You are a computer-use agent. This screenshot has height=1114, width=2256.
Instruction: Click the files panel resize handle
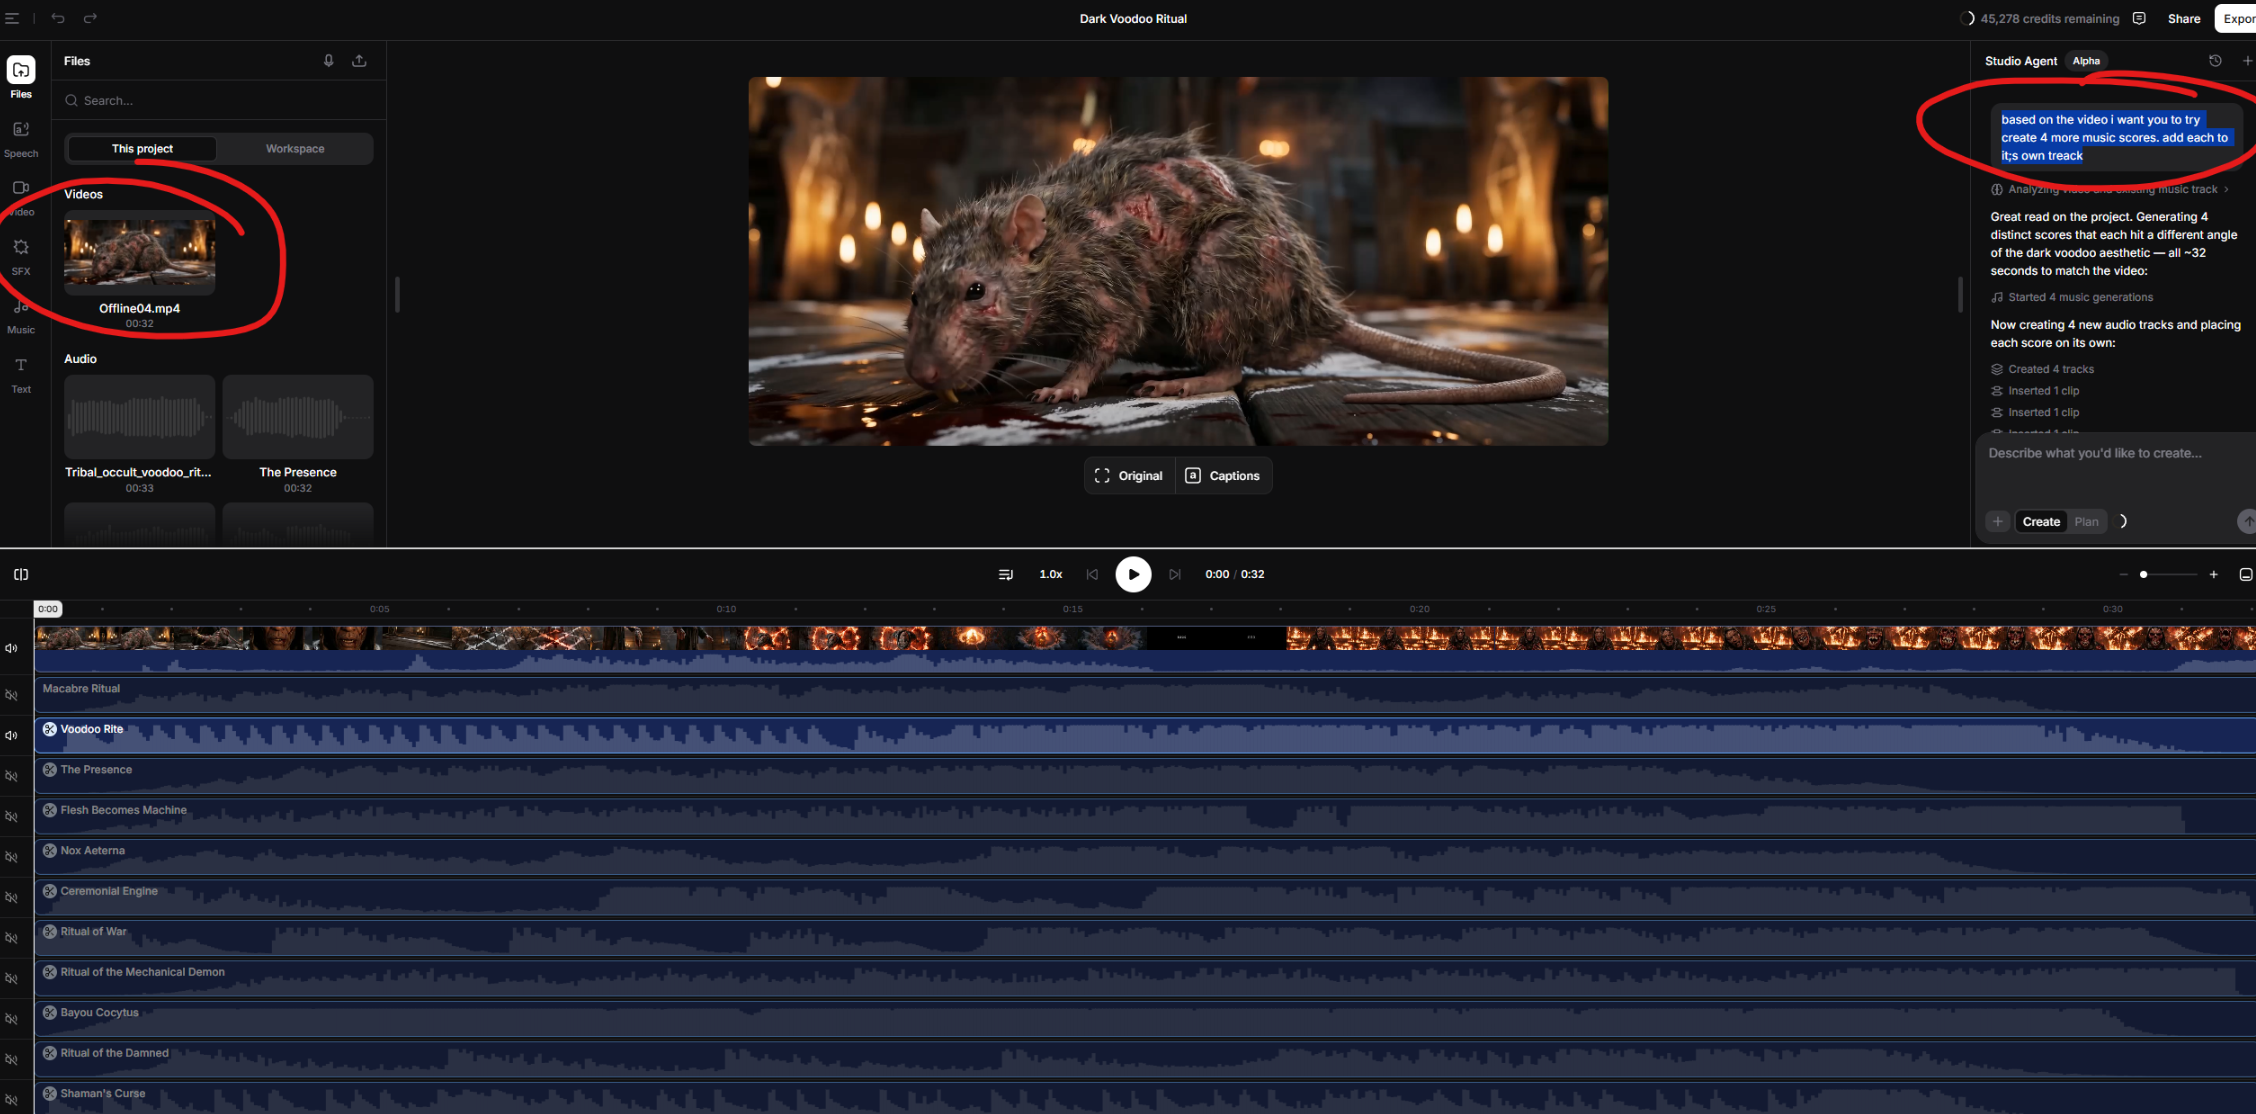point(397,294)
